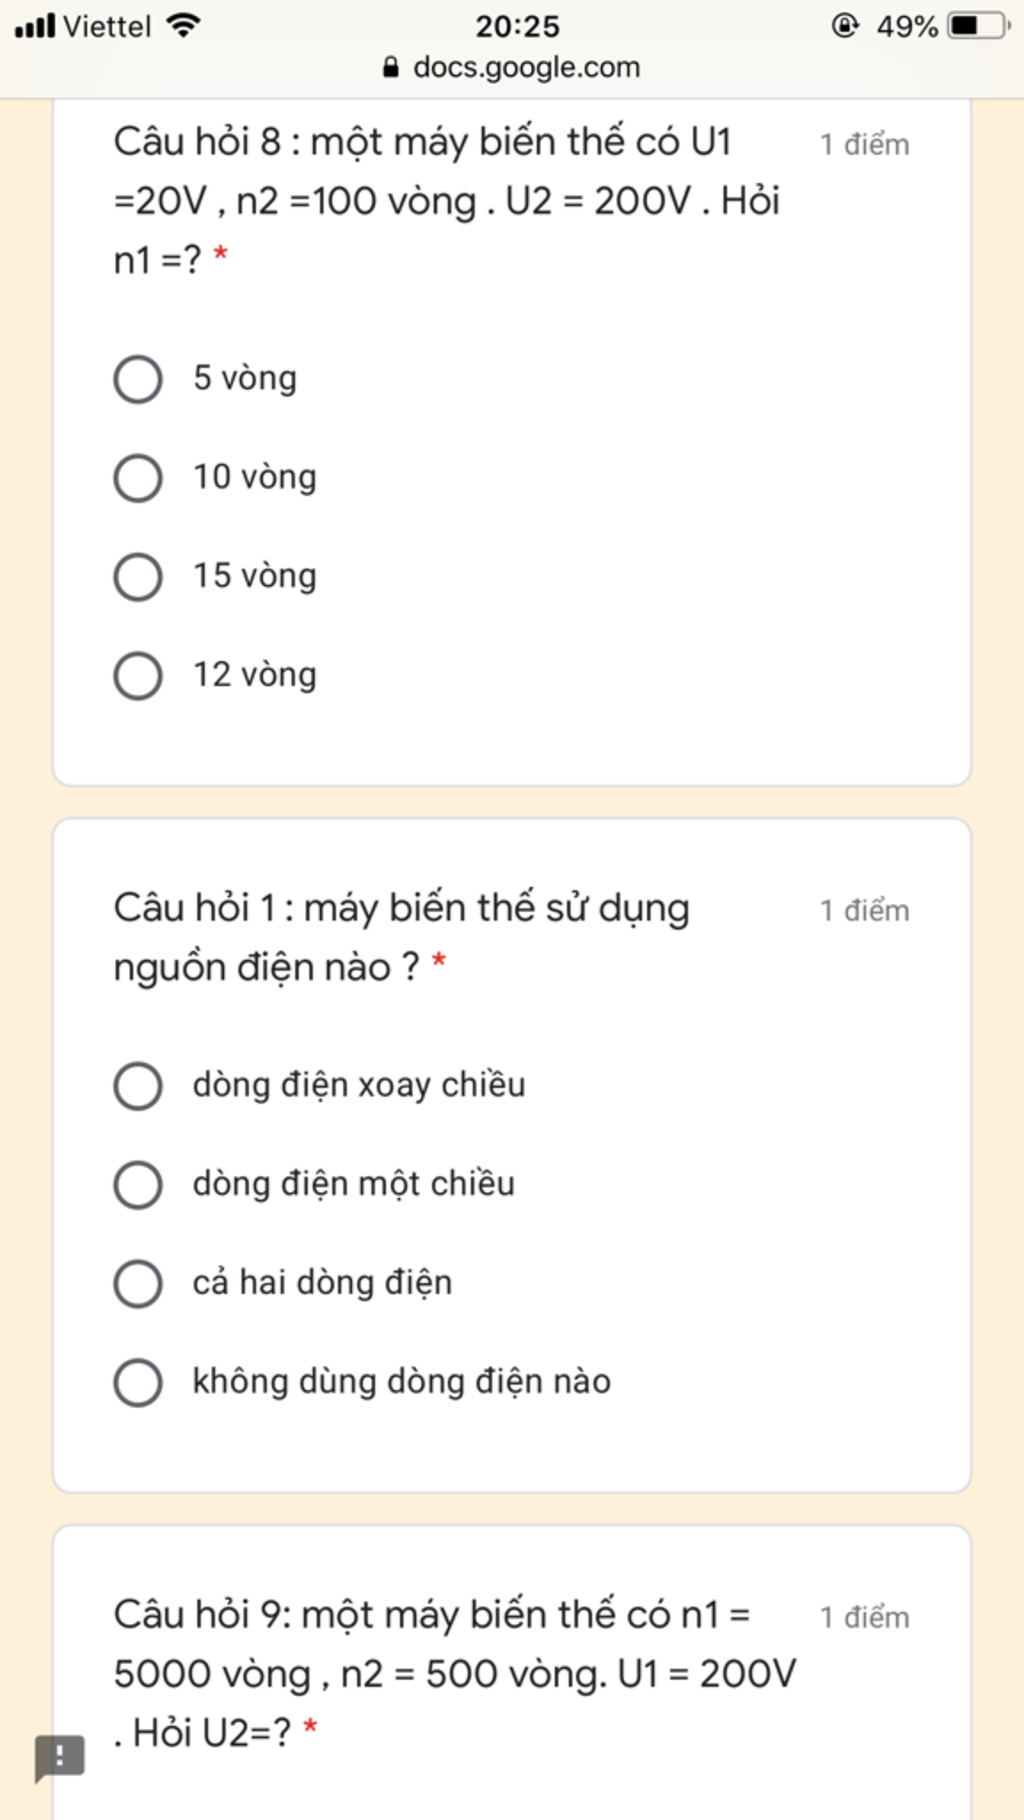
Task: Tap the cellular signal bars icon
Action: [35, 25]
